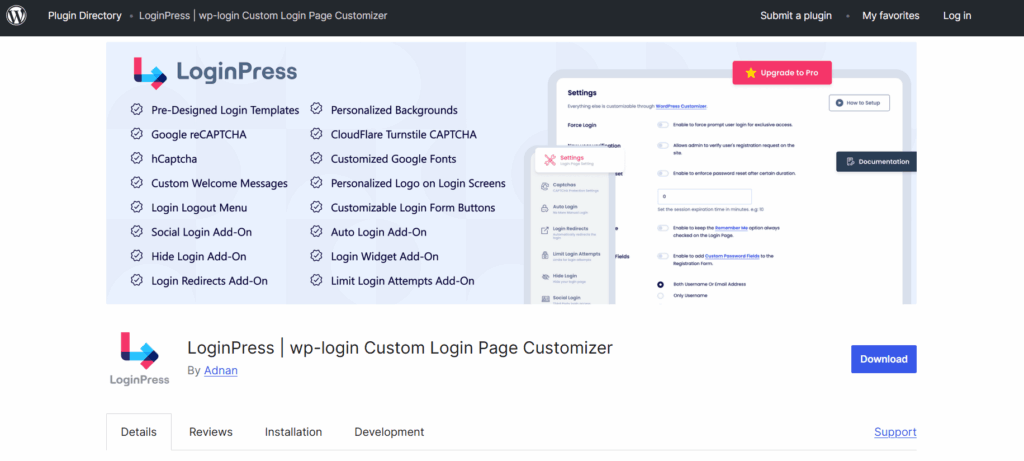Open the Details tab
This screenshot has height=461, width=1024.
click(x=139, y=432)
